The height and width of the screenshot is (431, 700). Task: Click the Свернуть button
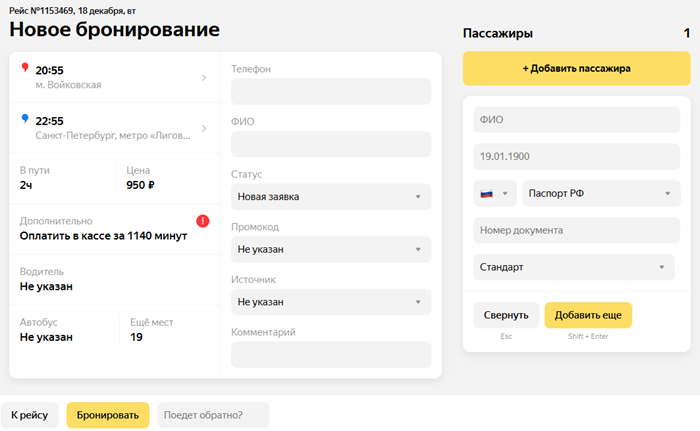pos(506,315)
